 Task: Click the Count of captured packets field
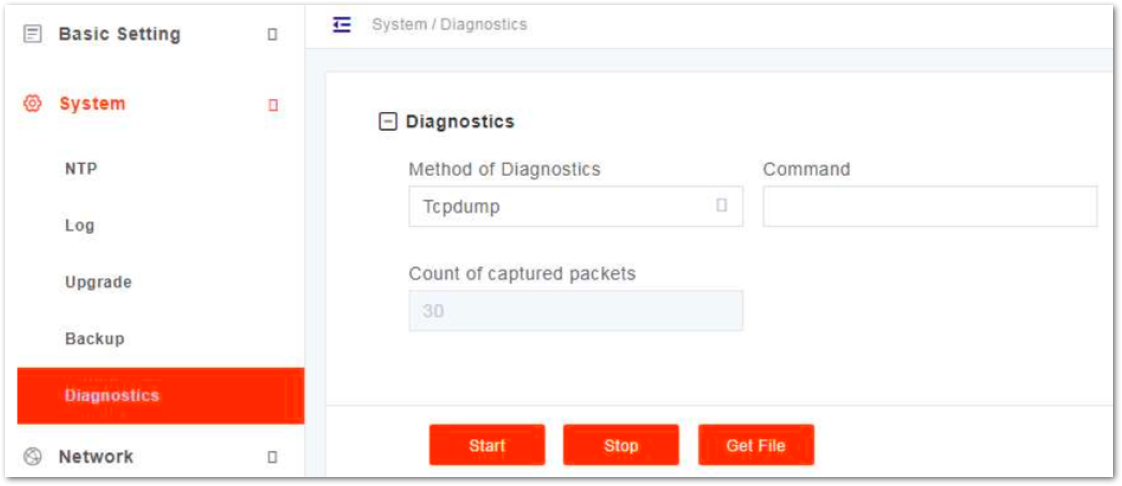[x=576, y=311]
